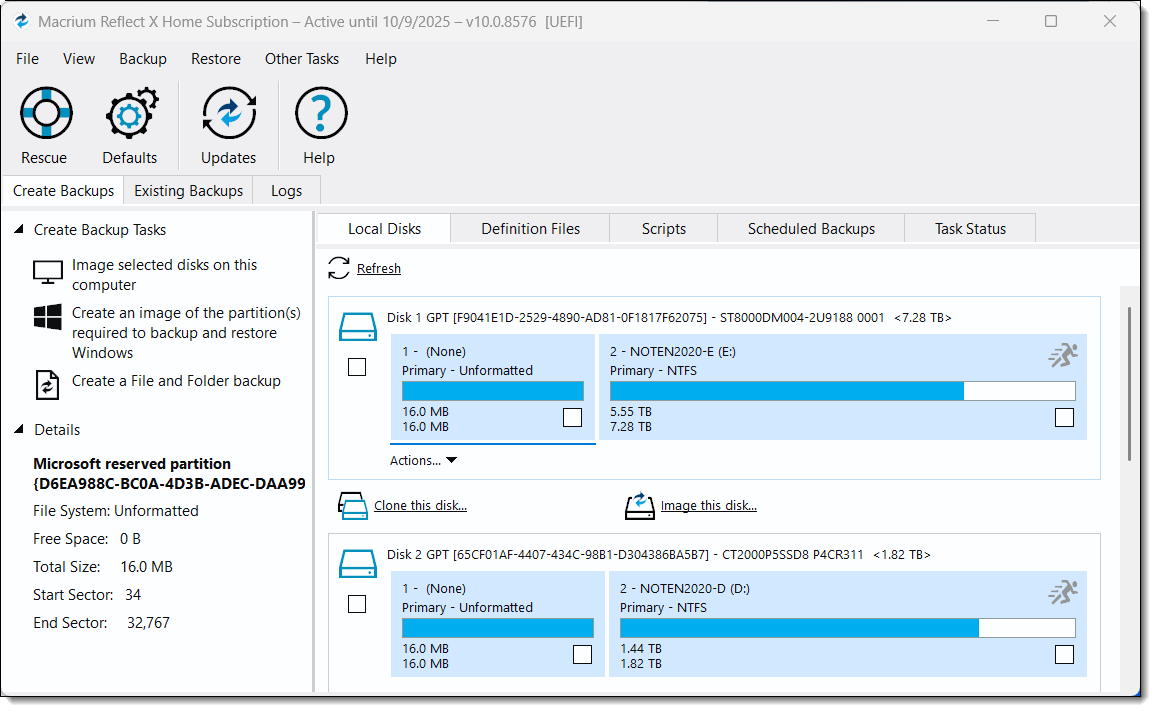Screen dimensions: 1156x712
Task: Open Help question mark toolbar icon
Action: click(x=320, y=113)
